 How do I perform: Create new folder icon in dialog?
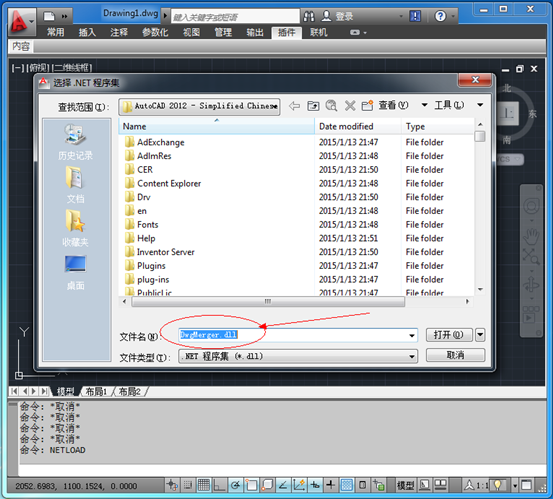point(367,105)
